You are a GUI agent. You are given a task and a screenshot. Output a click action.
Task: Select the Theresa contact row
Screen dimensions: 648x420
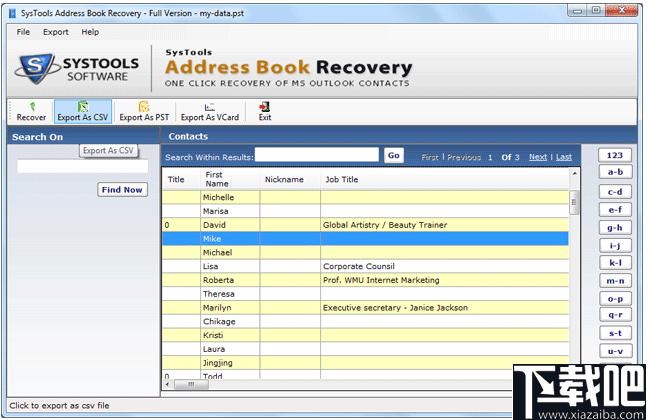click(x=365, y=294)
